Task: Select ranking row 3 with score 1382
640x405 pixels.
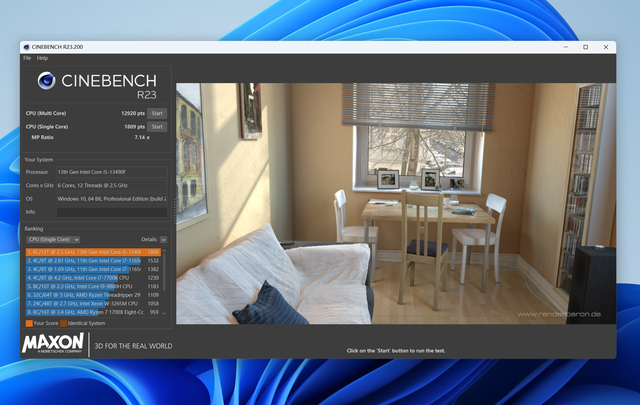Action: (93, 269)
